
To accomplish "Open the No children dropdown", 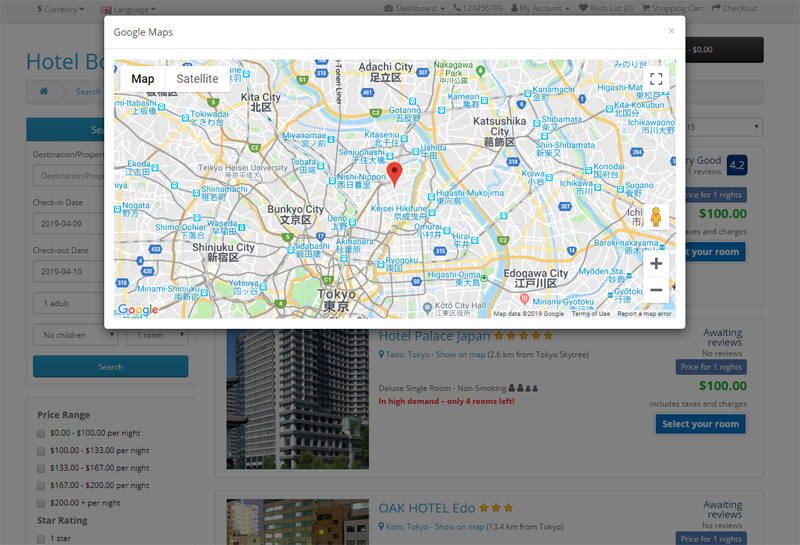I will pos(76,335).
